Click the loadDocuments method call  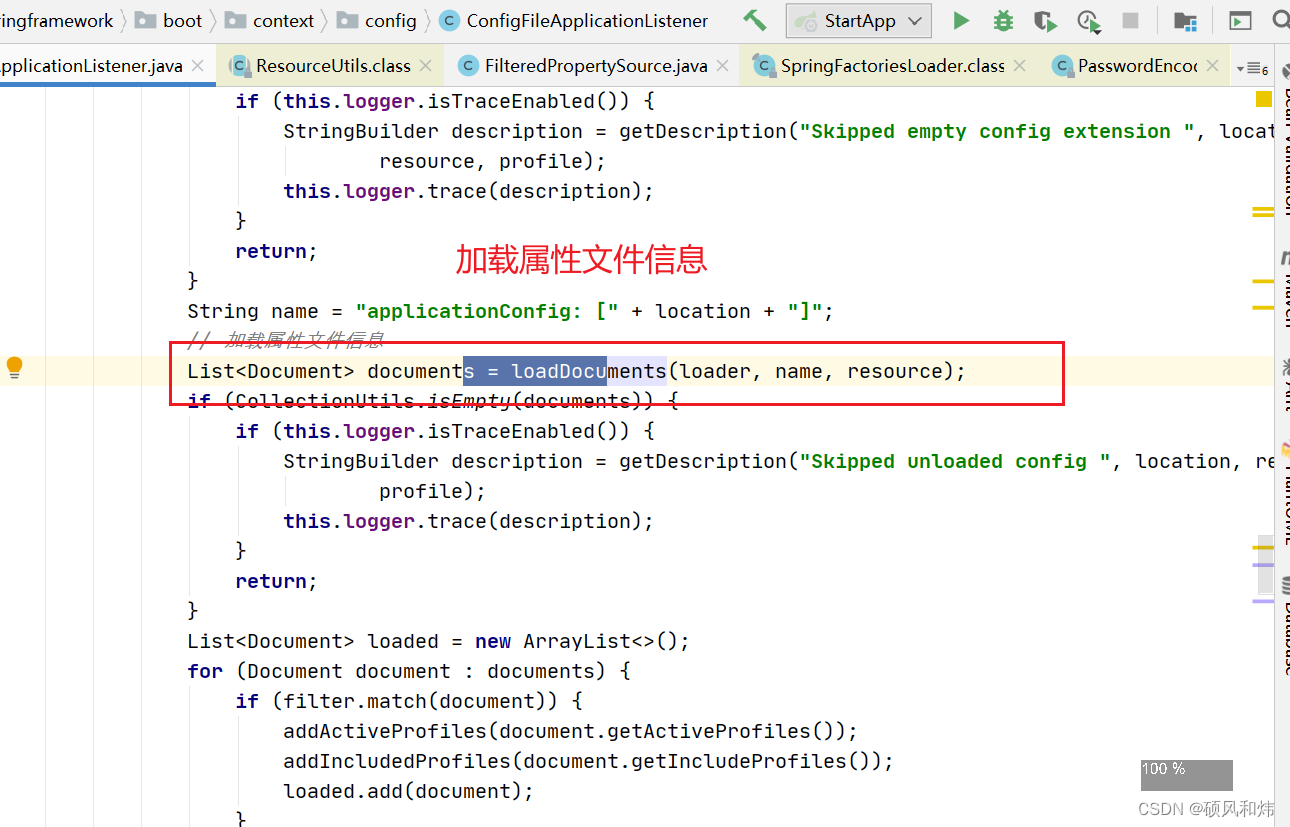click(589, 371)
